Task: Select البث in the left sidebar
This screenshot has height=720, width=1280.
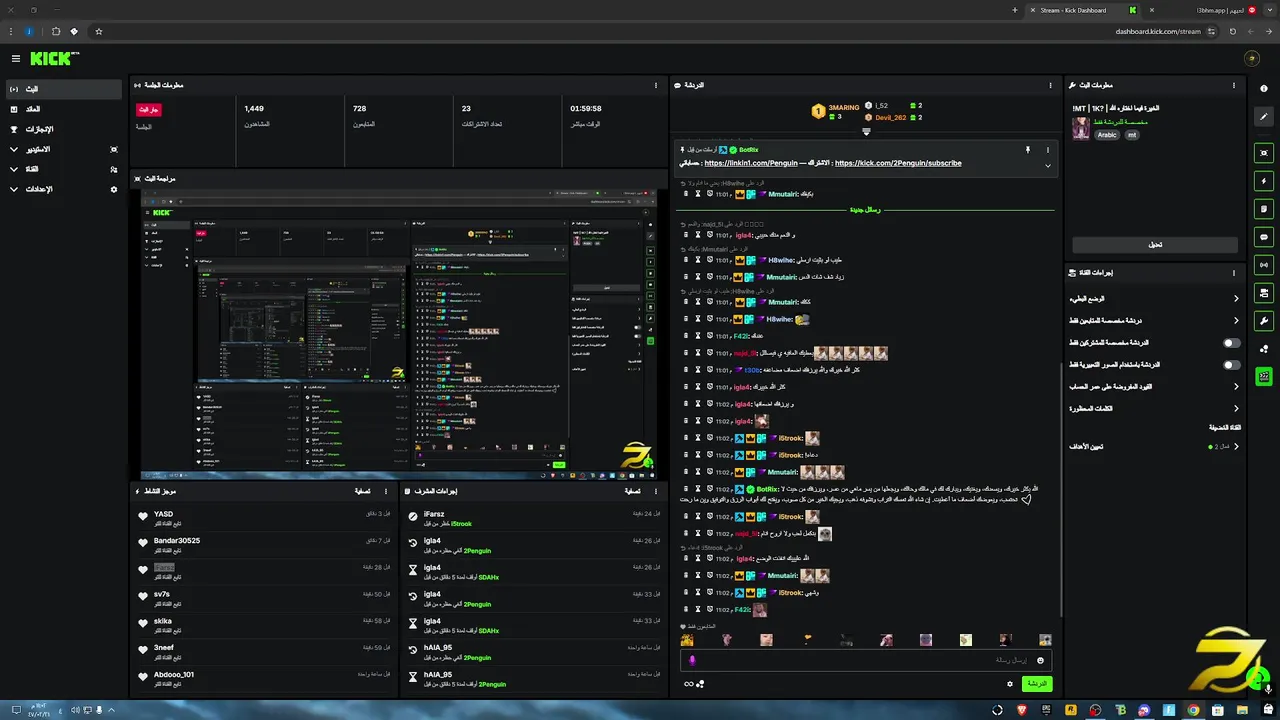Action: [64, 89]
